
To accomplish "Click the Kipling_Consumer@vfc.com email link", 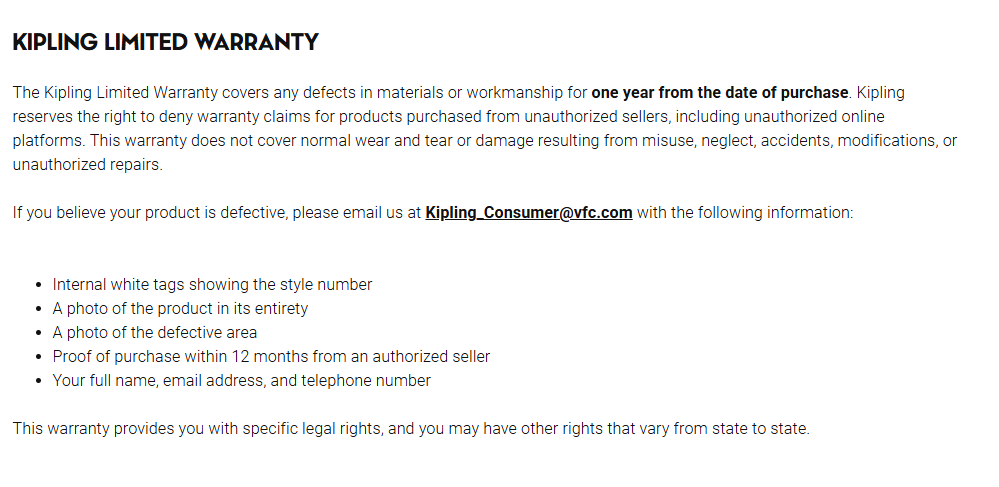I will [528, 212].
